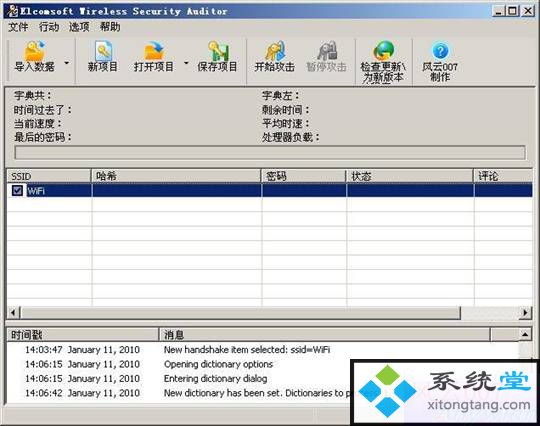Sort by SSID column header
Viewport: 540px width, 426px height.
point(49,176)
